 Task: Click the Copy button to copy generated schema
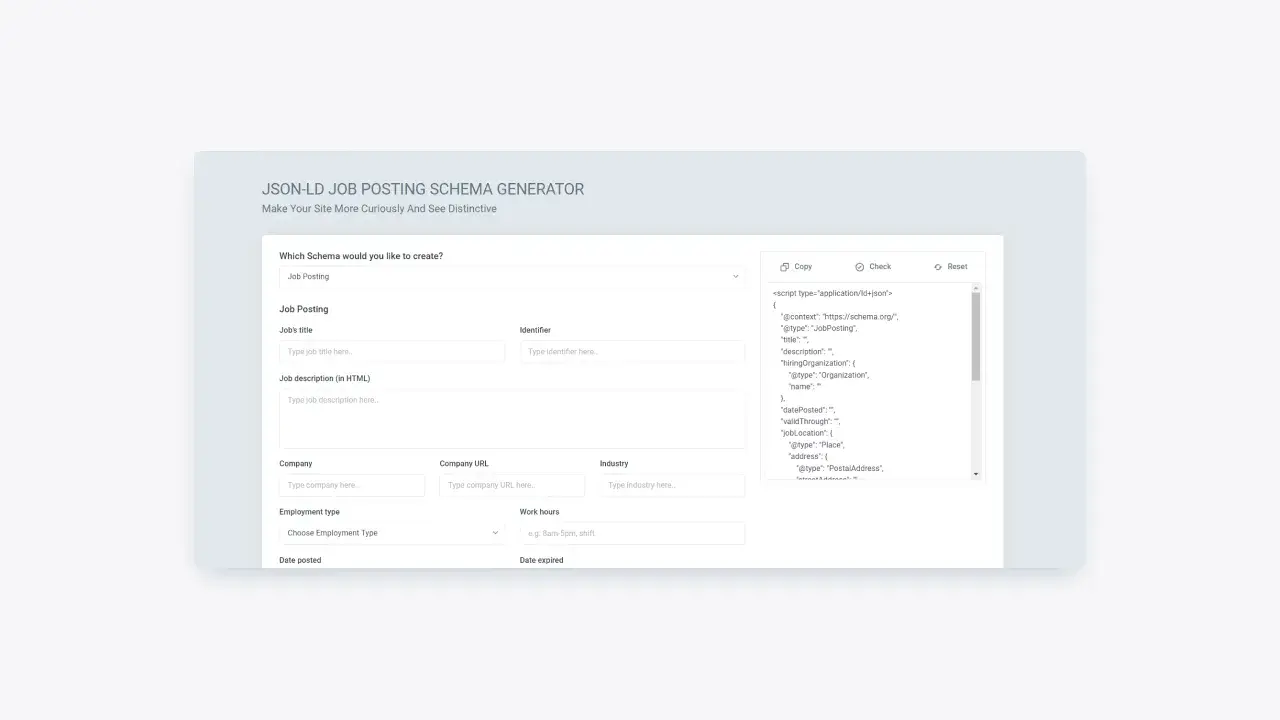[796, 266]
